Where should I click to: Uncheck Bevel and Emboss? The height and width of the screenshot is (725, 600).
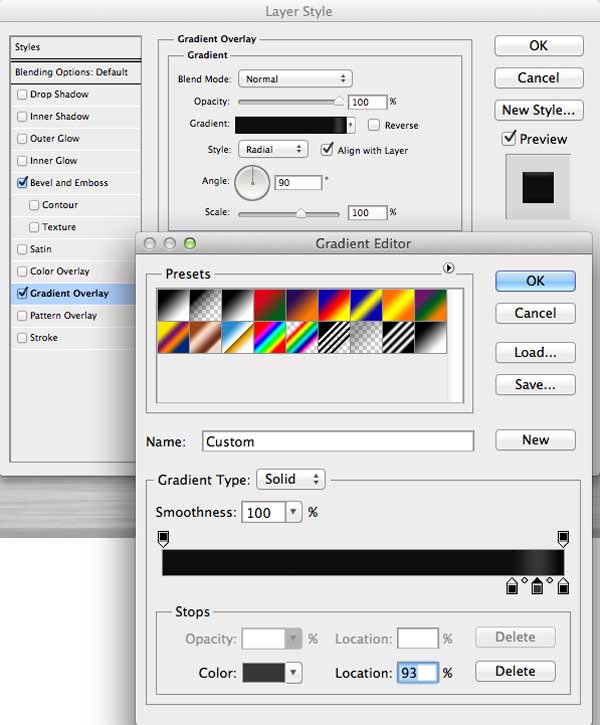point(22,183)
